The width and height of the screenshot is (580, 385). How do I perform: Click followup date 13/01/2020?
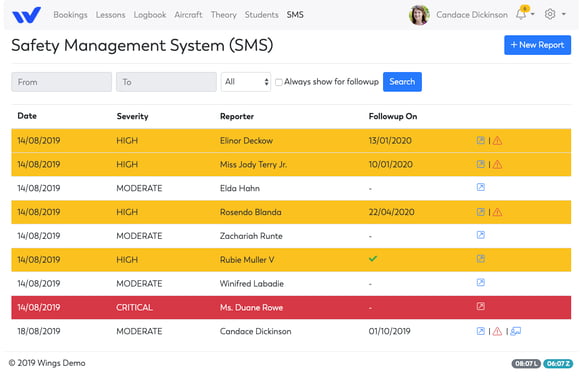point(390,141)
